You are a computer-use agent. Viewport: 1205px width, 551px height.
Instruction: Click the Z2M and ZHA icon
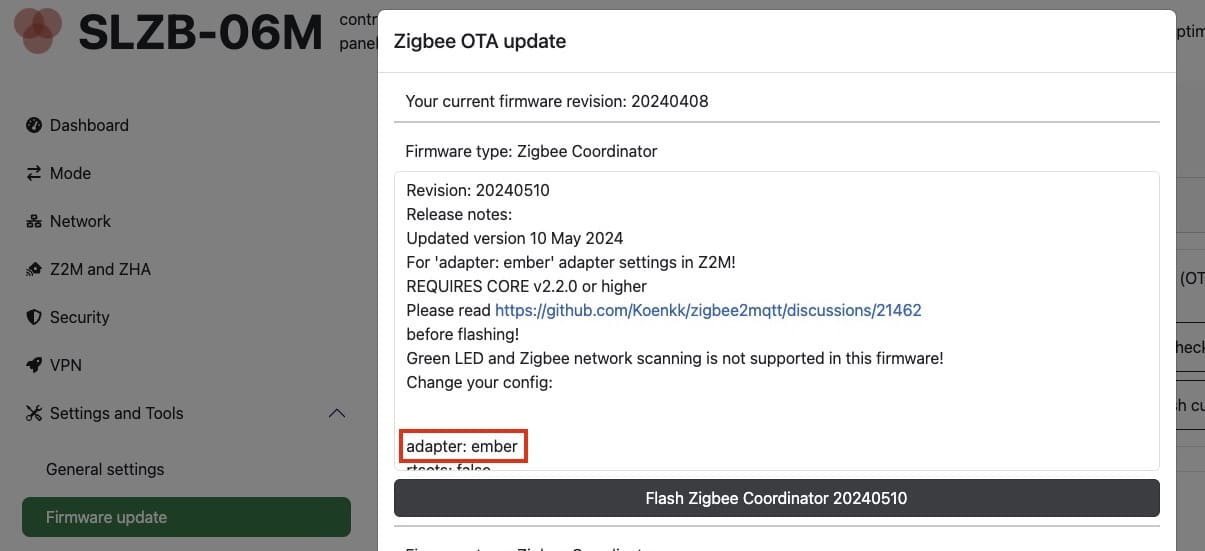pyautogui.click(x=33, y=269)
